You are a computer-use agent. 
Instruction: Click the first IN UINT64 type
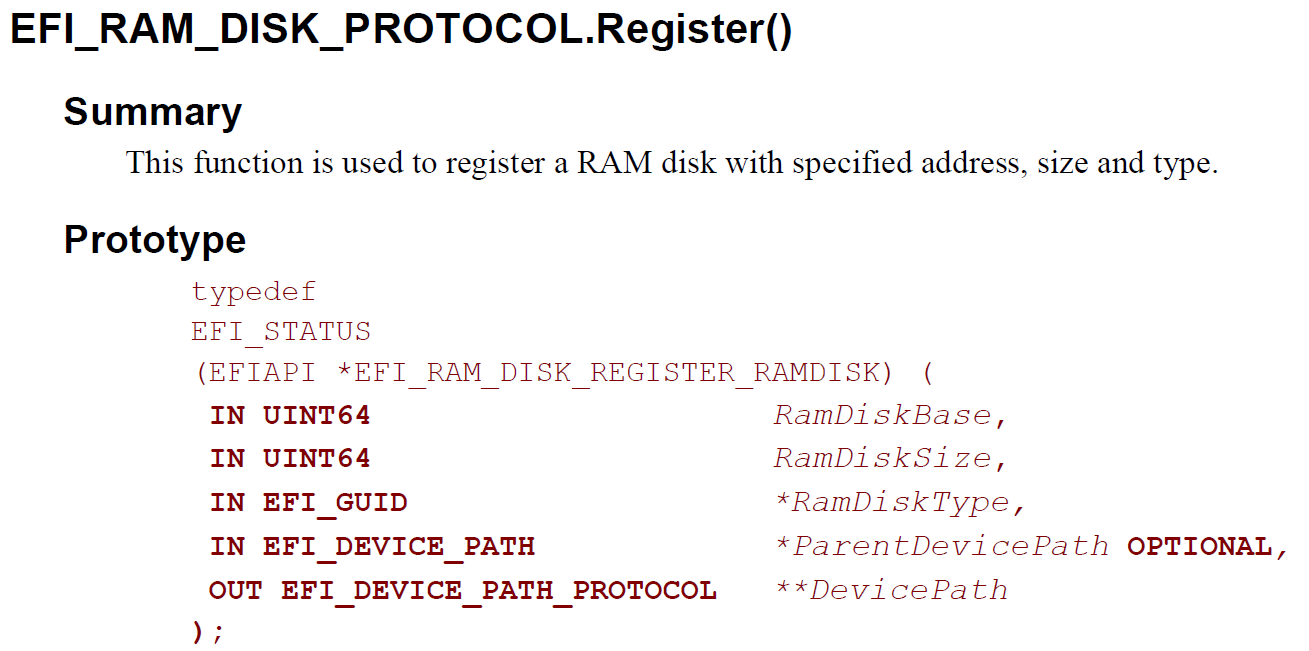click(x=290, y=415)
